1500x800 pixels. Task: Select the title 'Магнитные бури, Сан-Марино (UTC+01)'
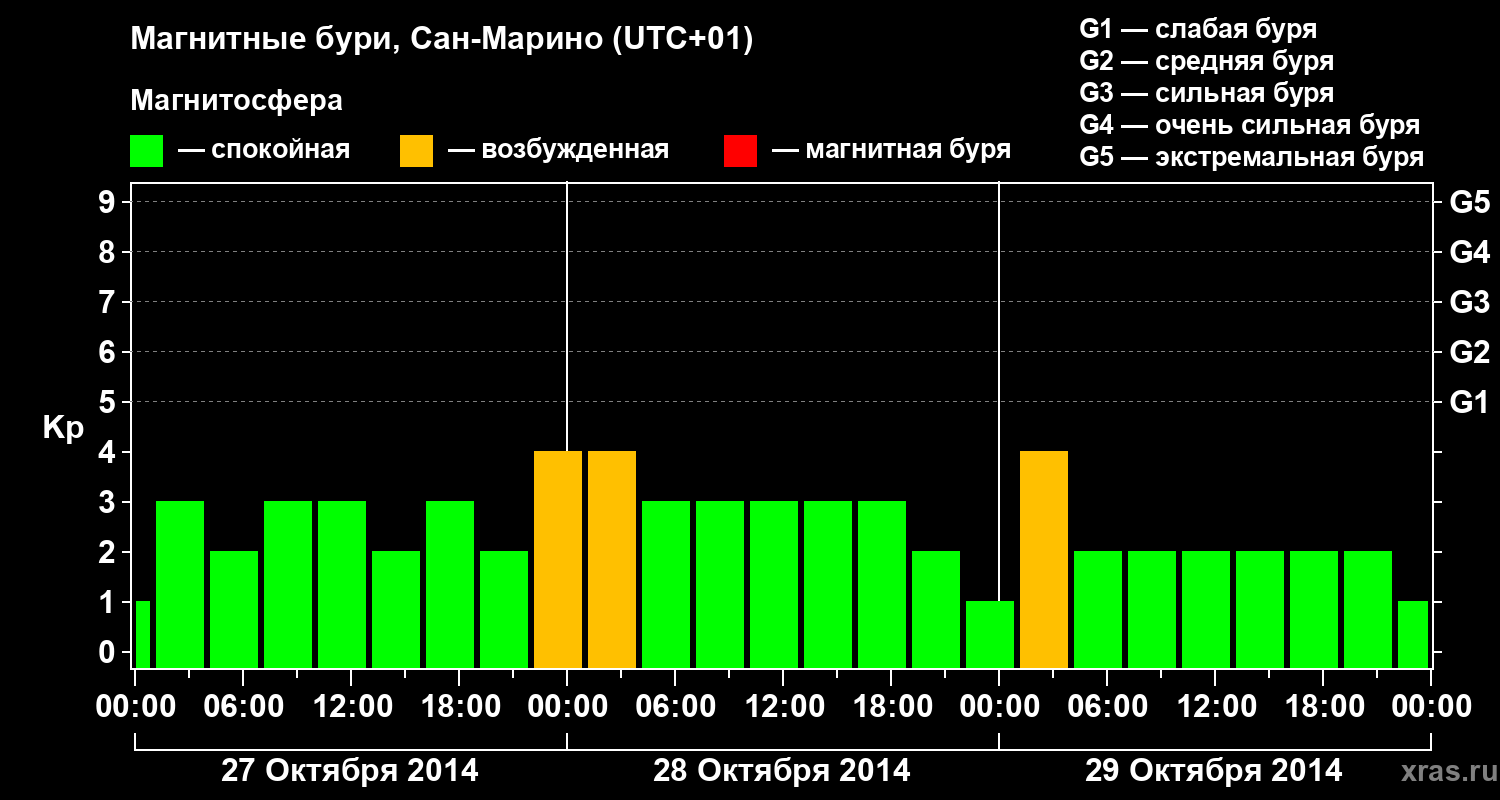click(x=441, y=41)
